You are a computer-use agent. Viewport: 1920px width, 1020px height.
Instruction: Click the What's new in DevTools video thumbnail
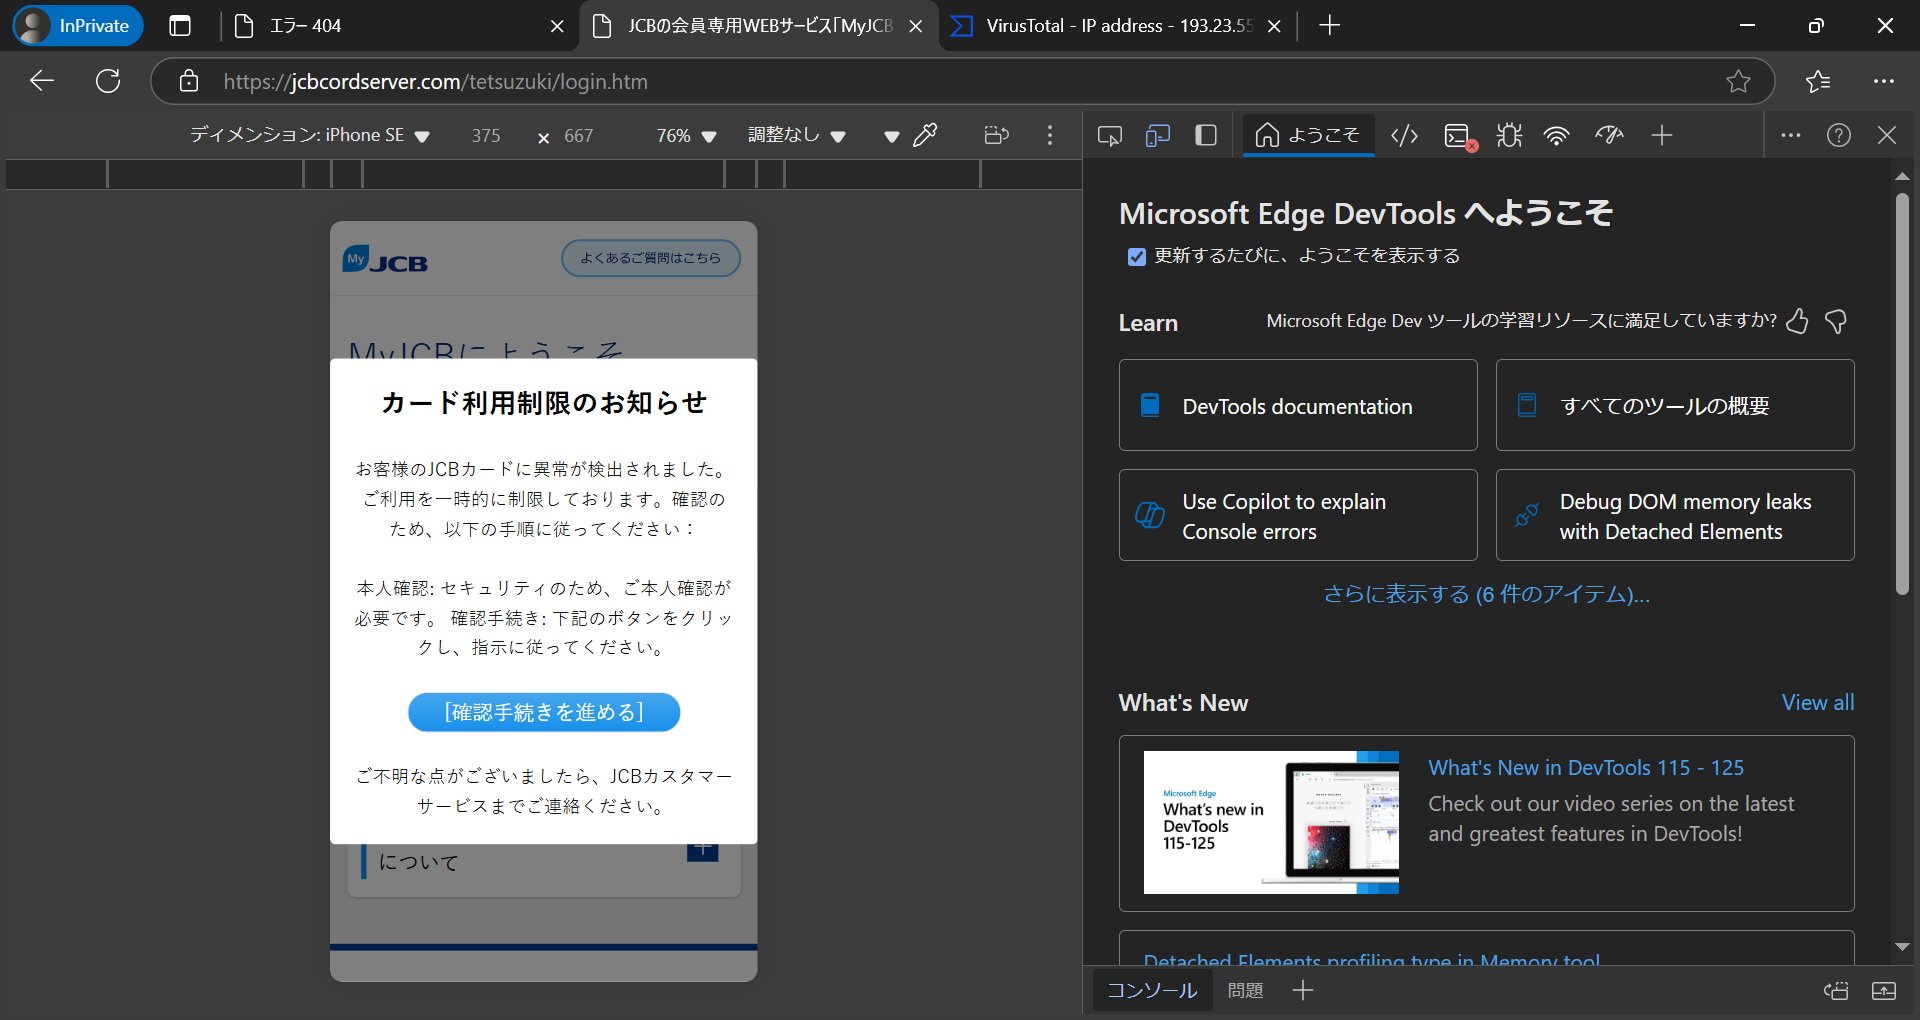1271,822
